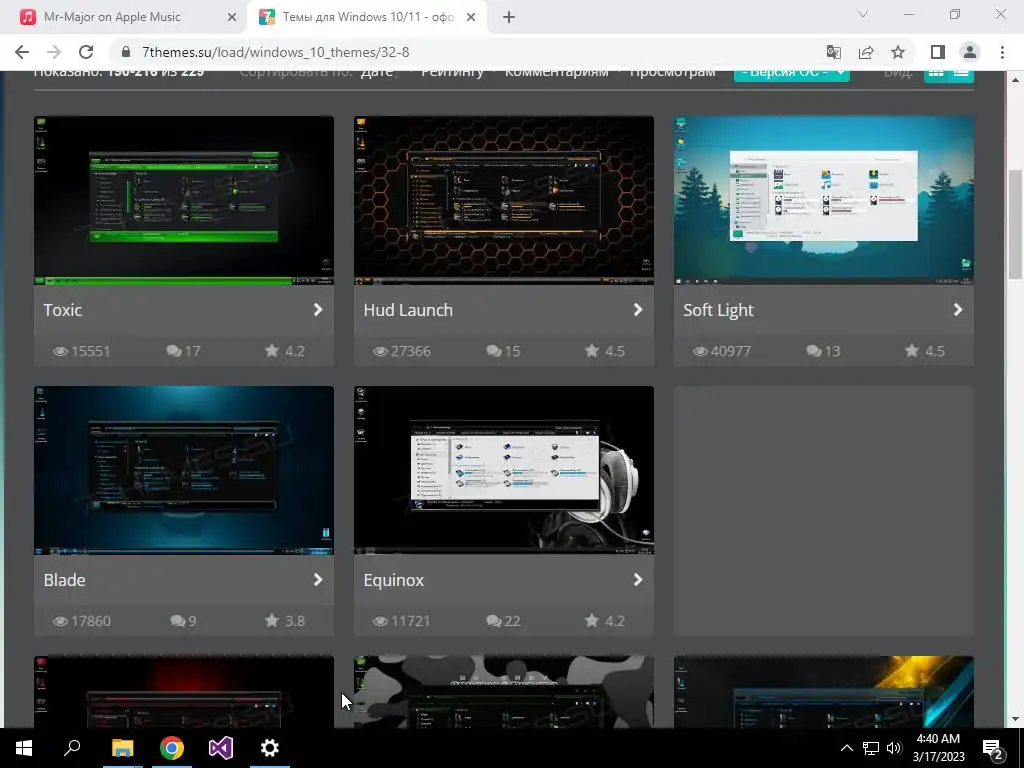Click the star icon under Equinox
Viewport: 1024px width, 768px height.
[592, 620]
